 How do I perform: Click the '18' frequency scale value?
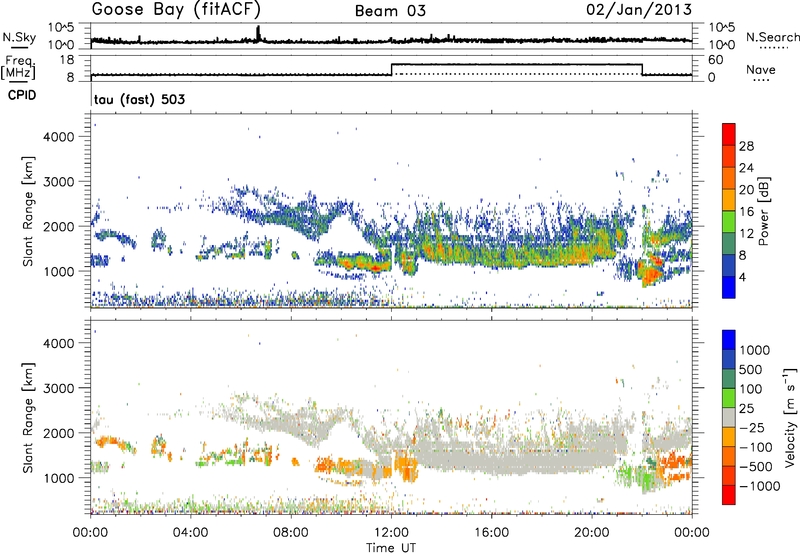point(66,60)
